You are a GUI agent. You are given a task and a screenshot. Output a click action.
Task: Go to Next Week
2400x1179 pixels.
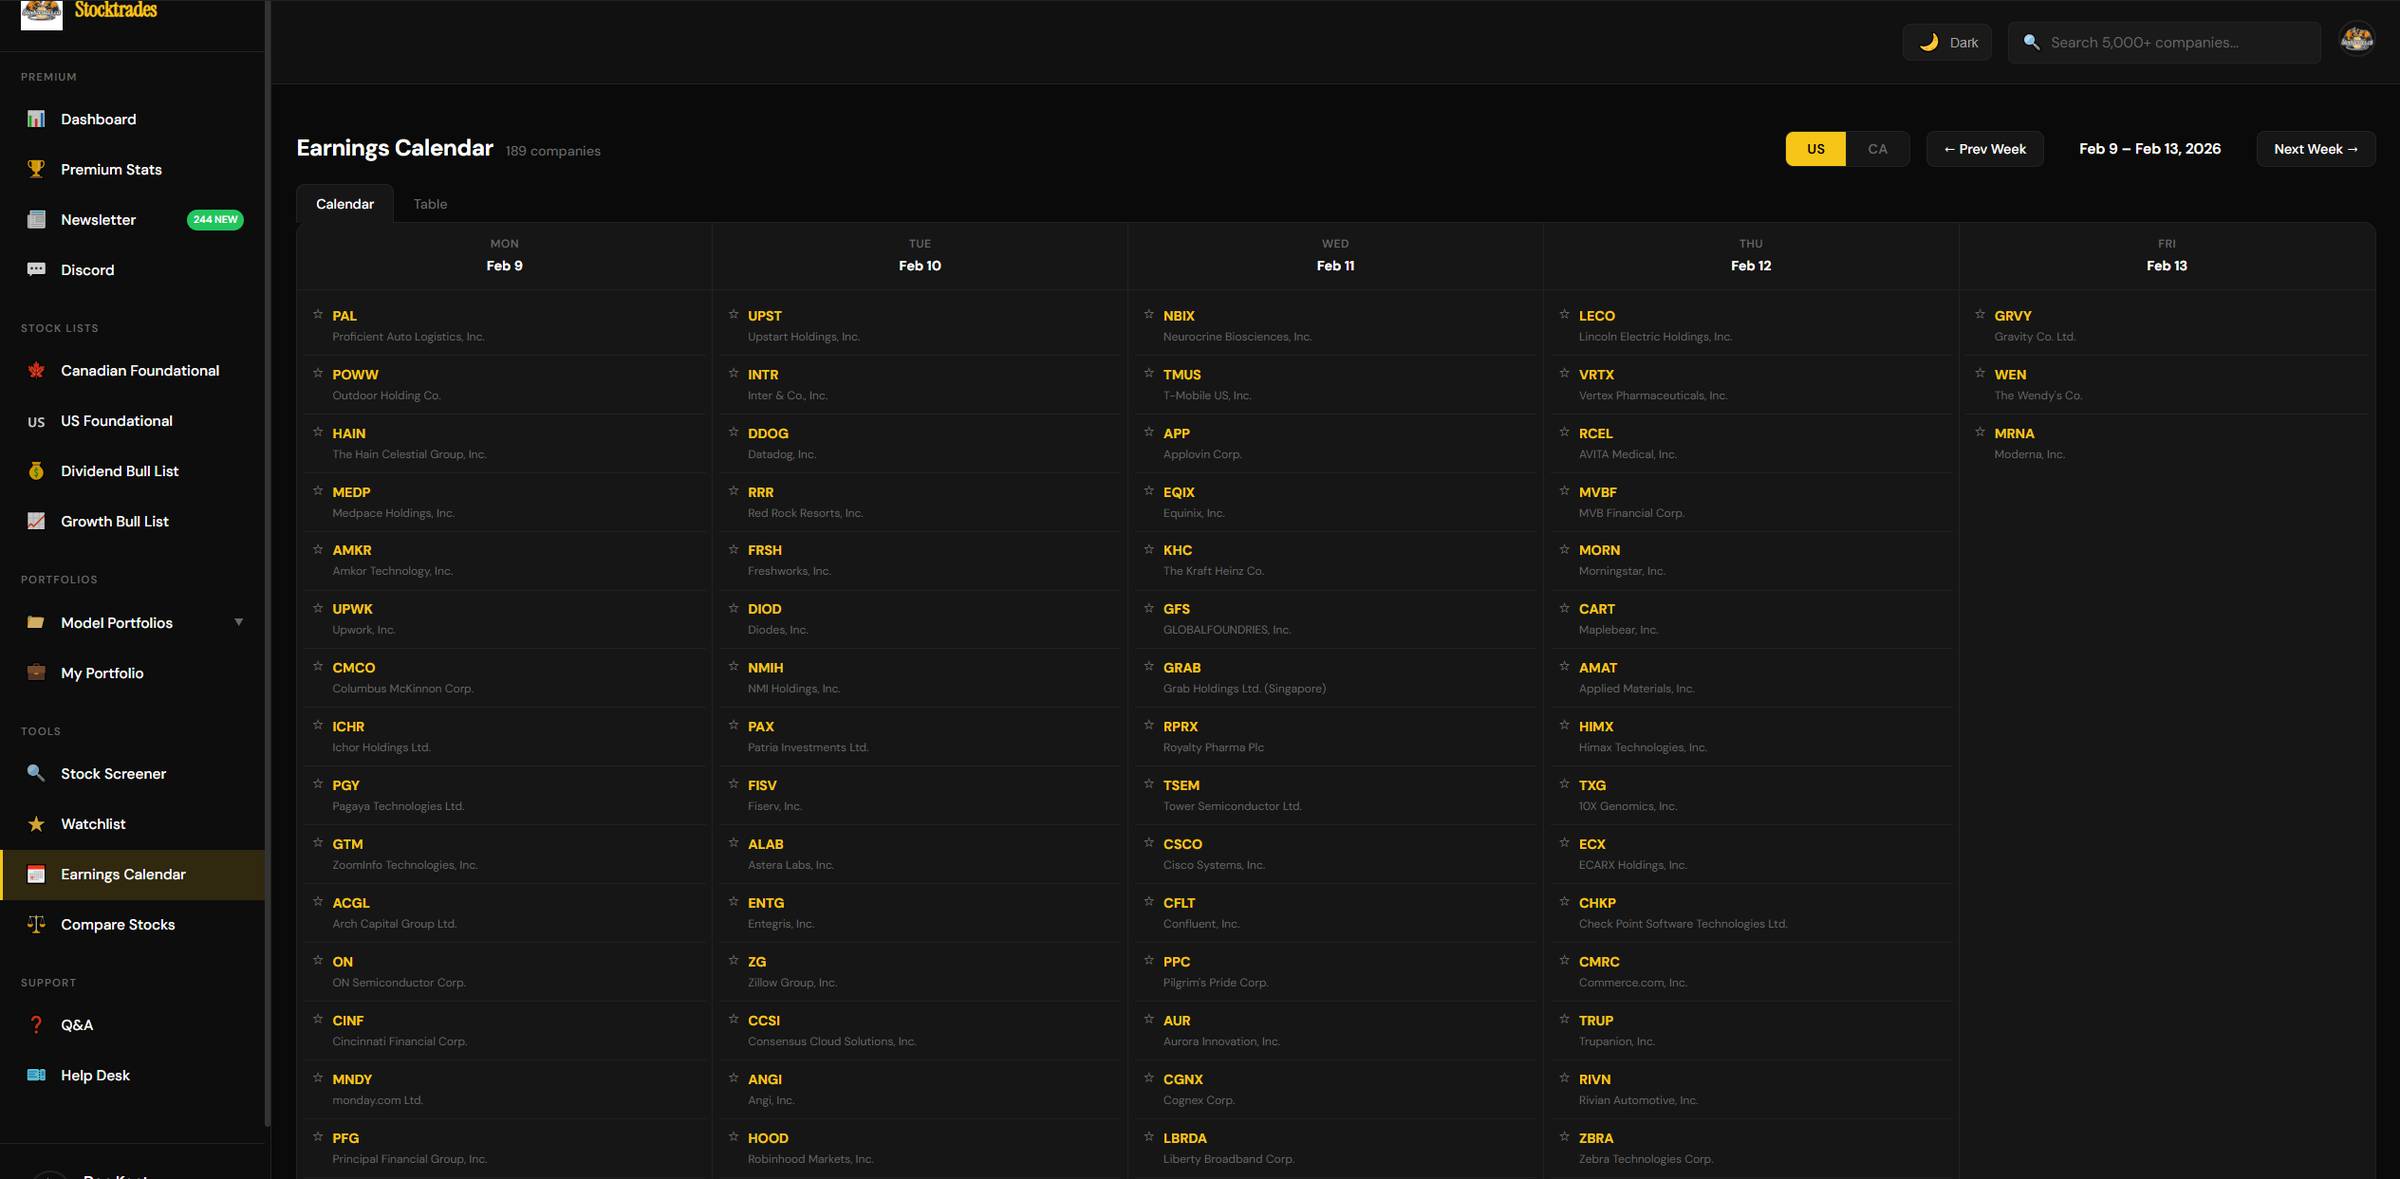pos(2315,149)
